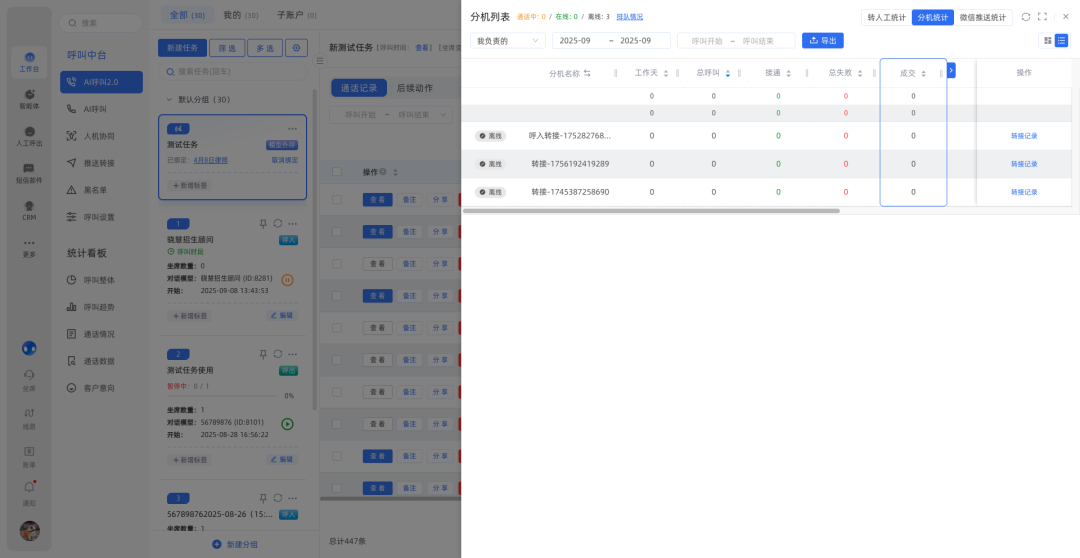Switch to list view layout icon

[1061, 41]
